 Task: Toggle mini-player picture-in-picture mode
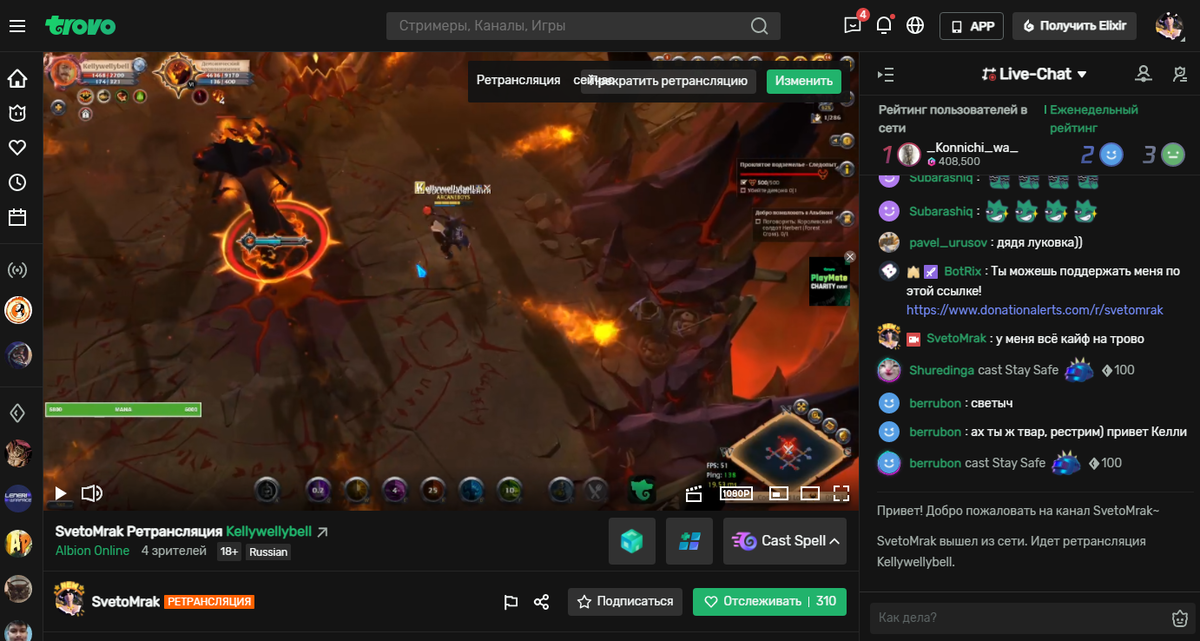point(779,493)
